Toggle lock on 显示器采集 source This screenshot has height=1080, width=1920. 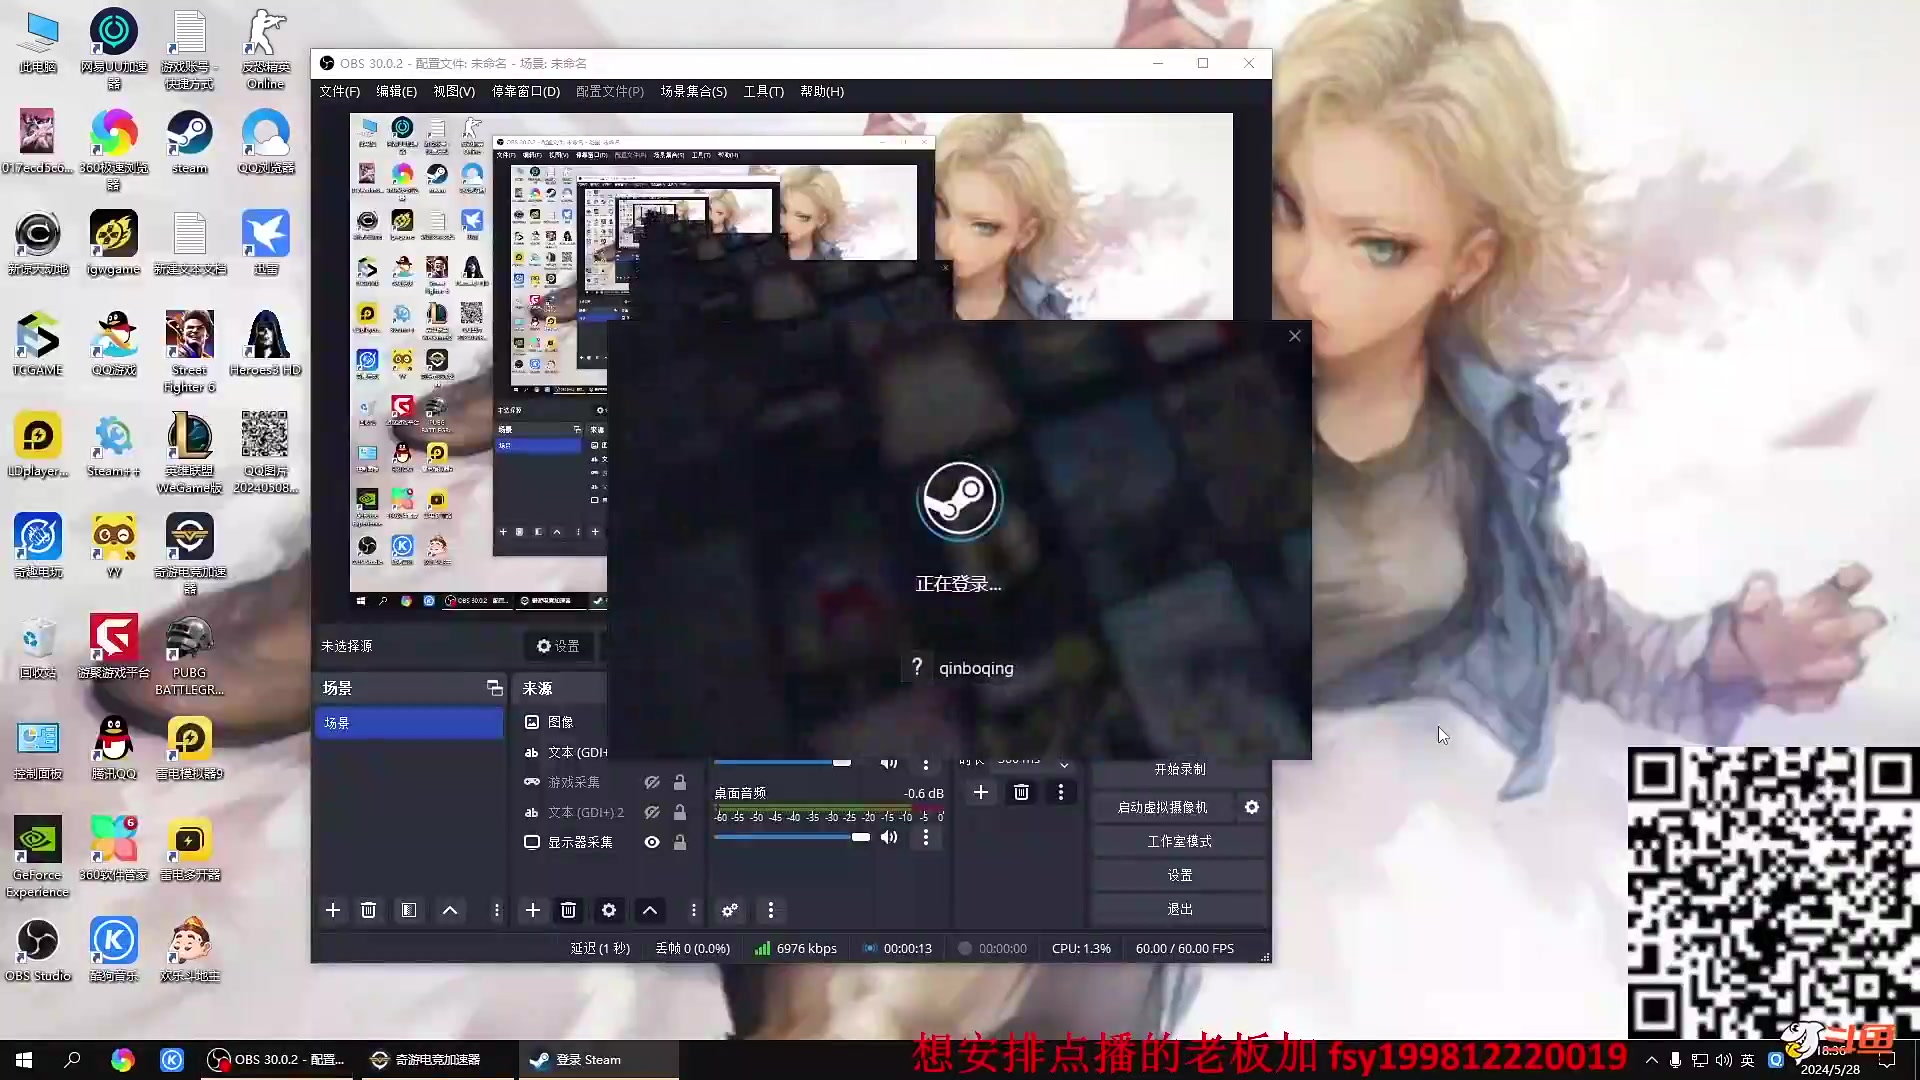point(680,842)
